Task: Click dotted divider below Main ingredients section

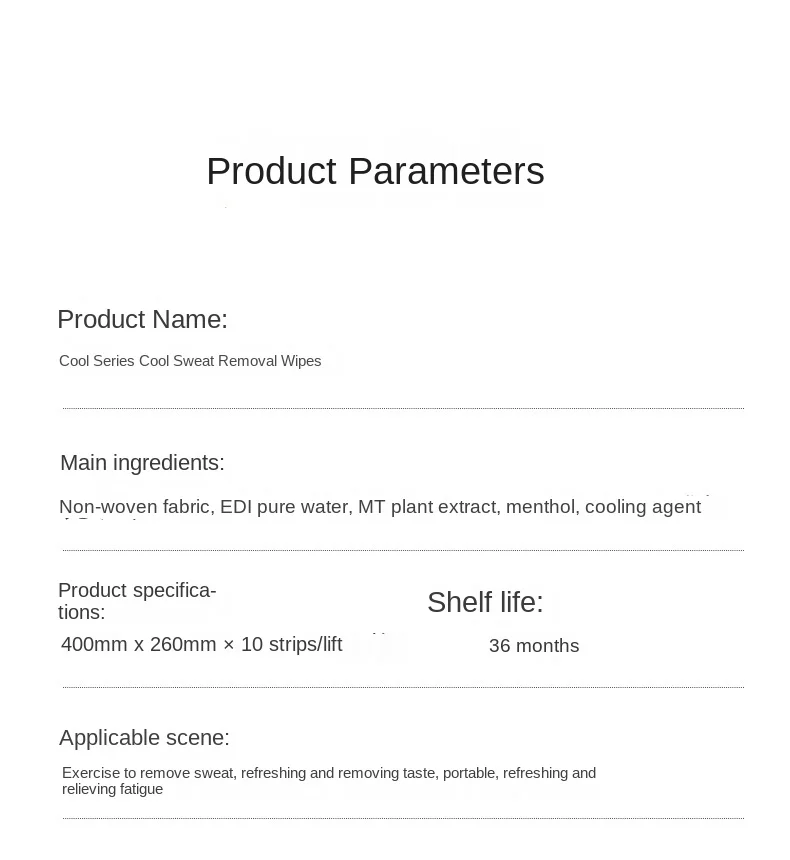Action: pyautogui.click(x=403, y=550)
